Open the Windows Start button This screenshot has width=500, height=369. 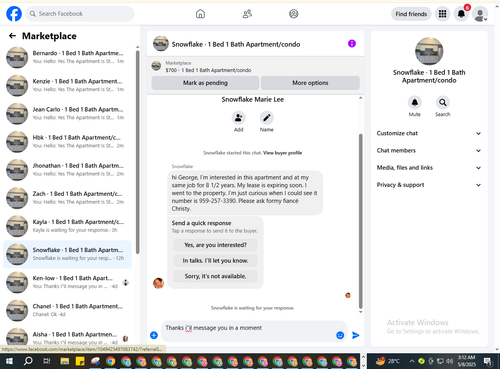9,361
